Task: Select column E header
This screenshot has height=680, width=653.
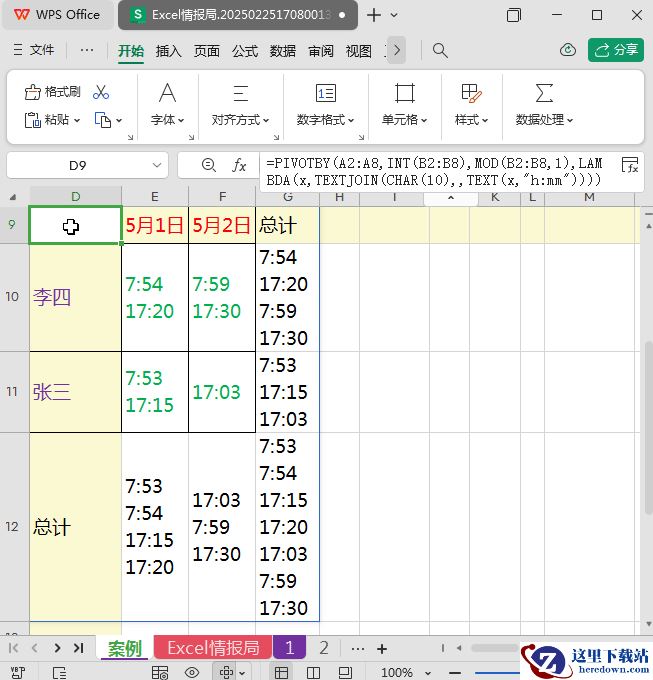Action: (155, 197)
